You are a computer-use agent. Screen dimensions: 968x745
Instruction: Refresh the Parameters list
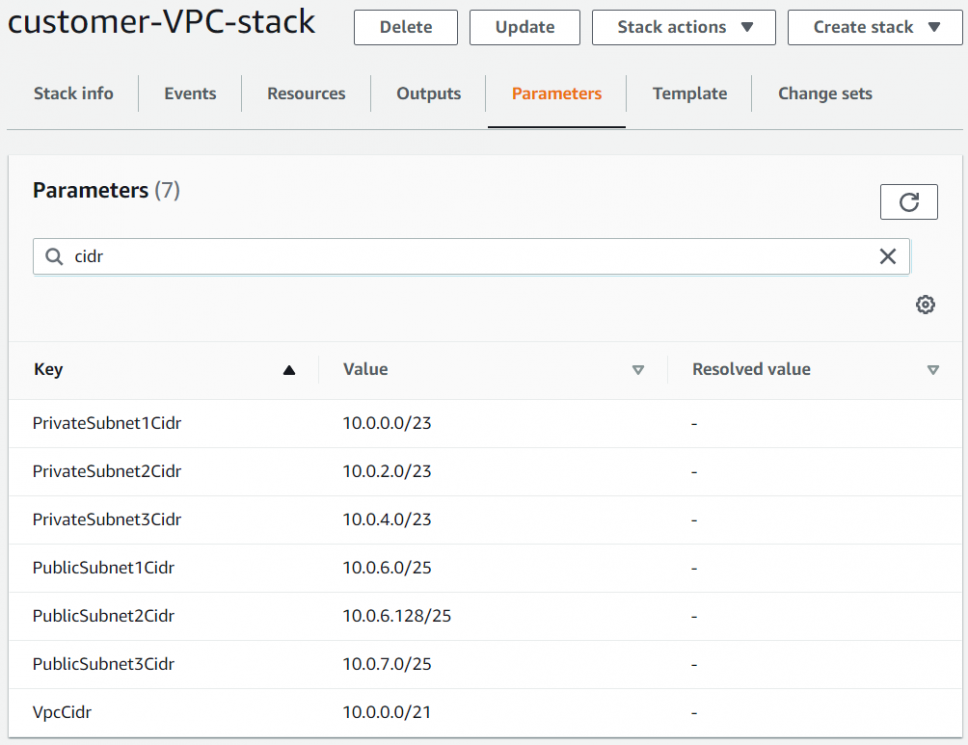[x=908, y=201]
